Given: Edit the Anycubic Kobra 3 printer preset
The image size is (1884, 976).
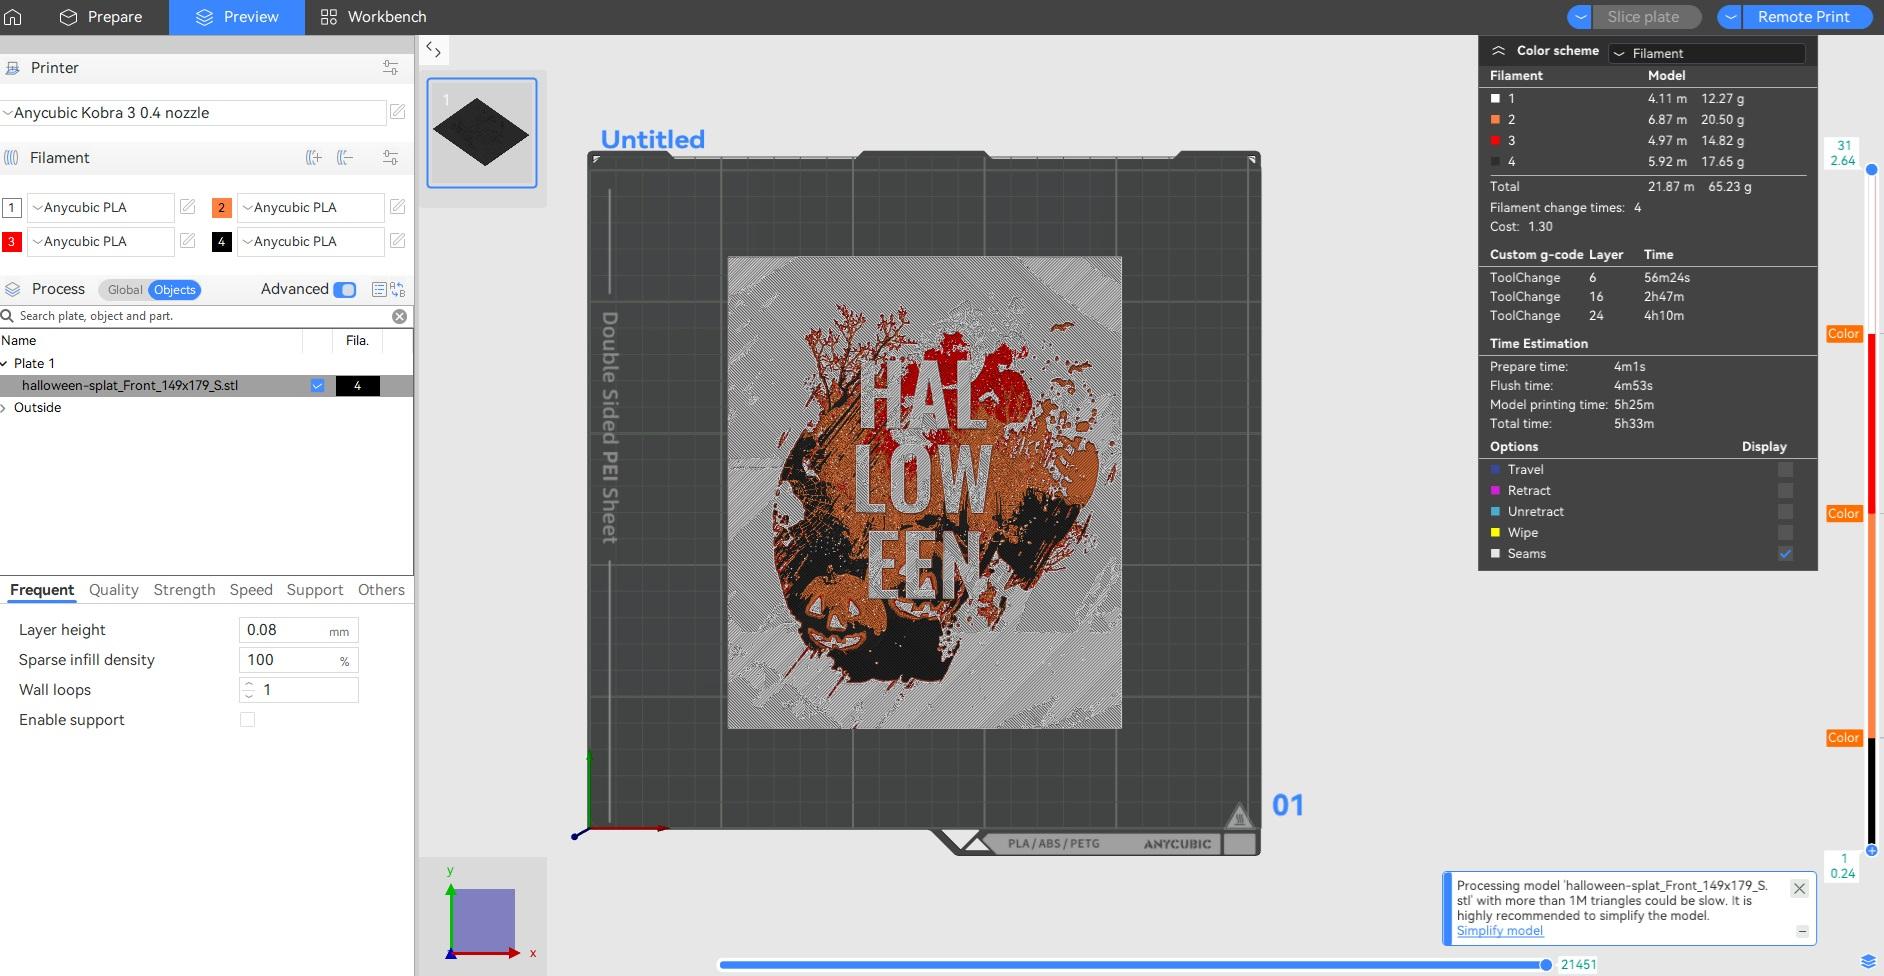Looking at the screenshot, I should [x=397, y=112].
